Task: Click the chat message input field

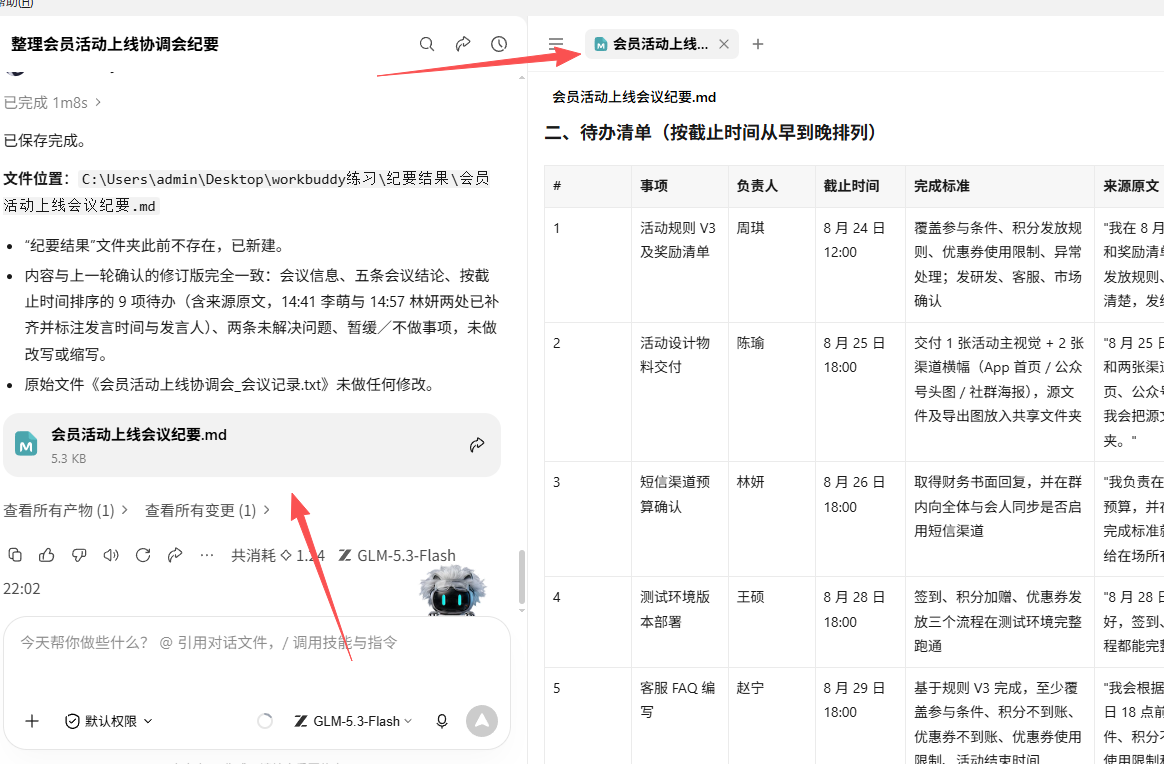Action: 257,642
